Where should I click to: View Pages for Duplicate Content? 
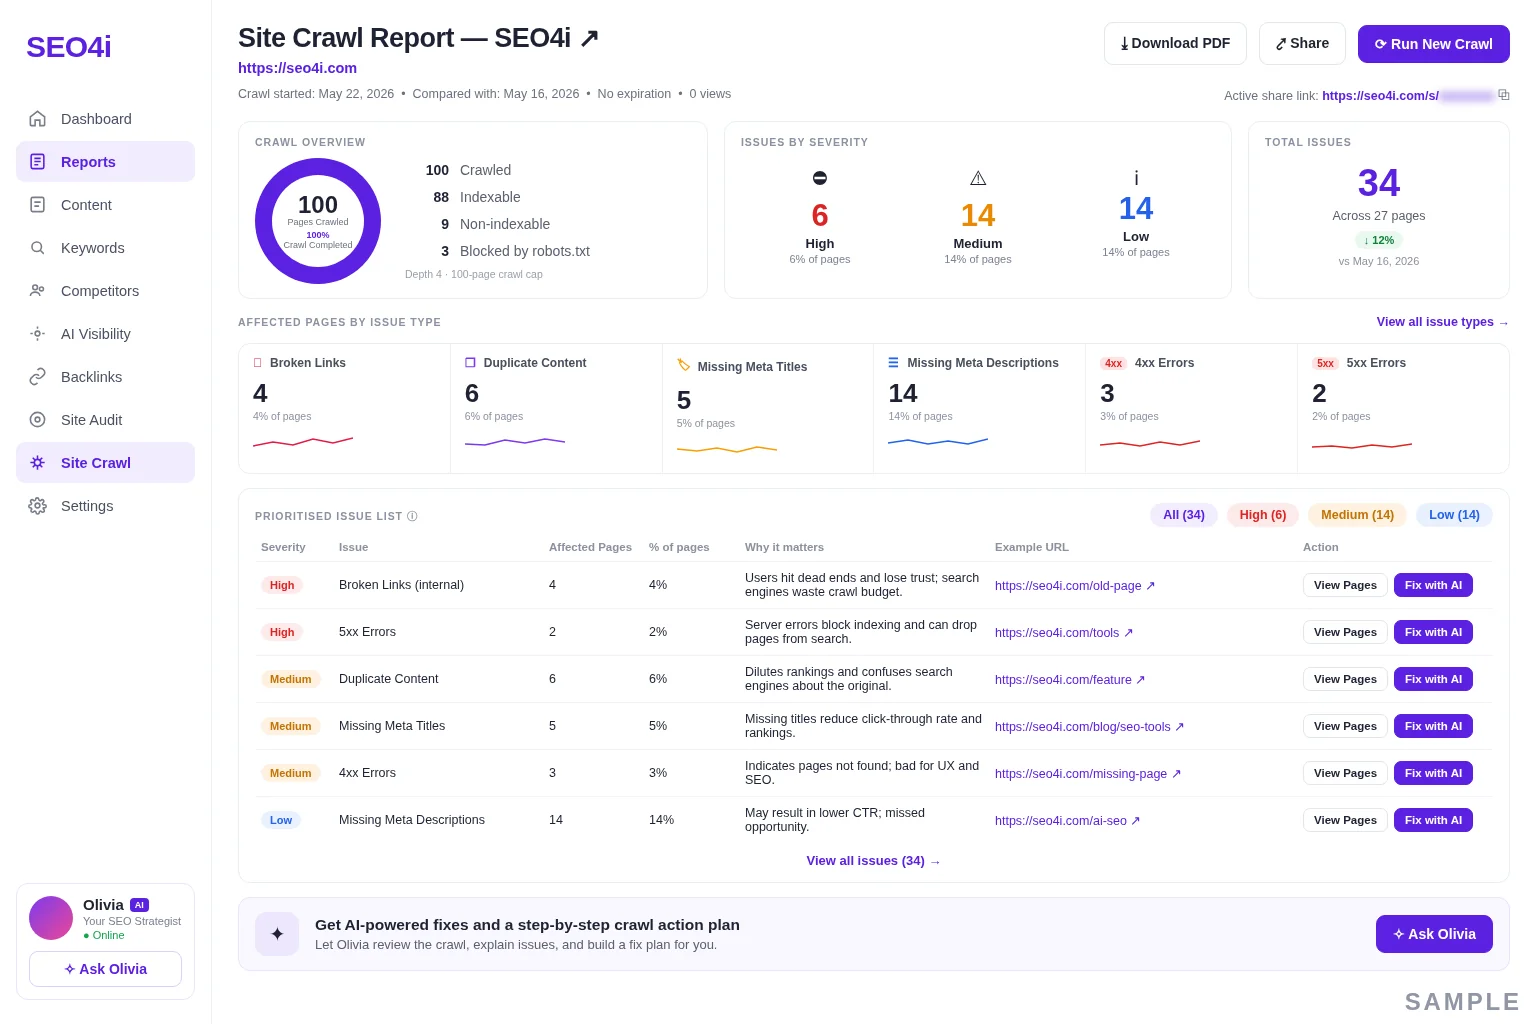(x=1345, y=679)
